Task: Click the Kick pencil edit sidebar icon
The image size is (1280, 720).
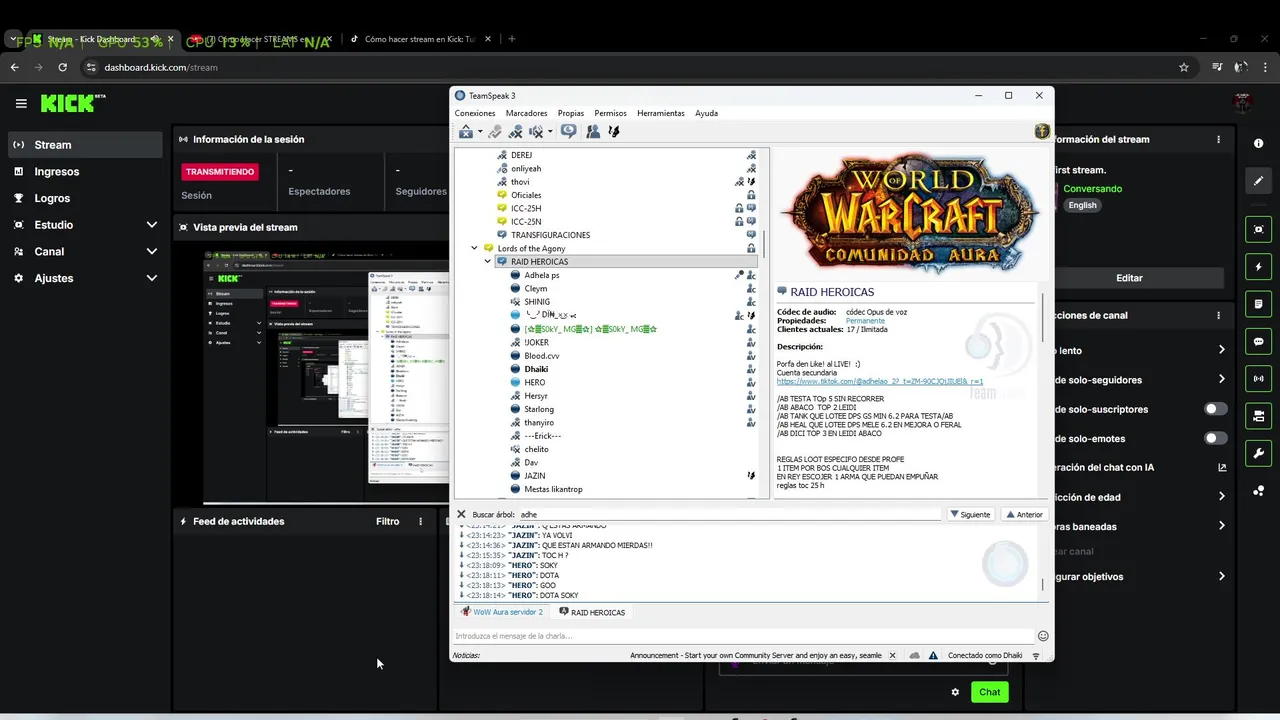Action: click(1258, 181)
